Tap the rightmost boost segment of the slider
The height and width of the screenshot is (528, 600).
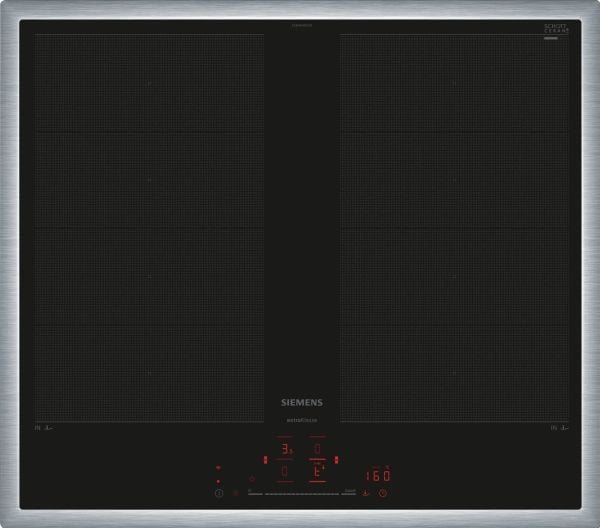tap(349, 494)
